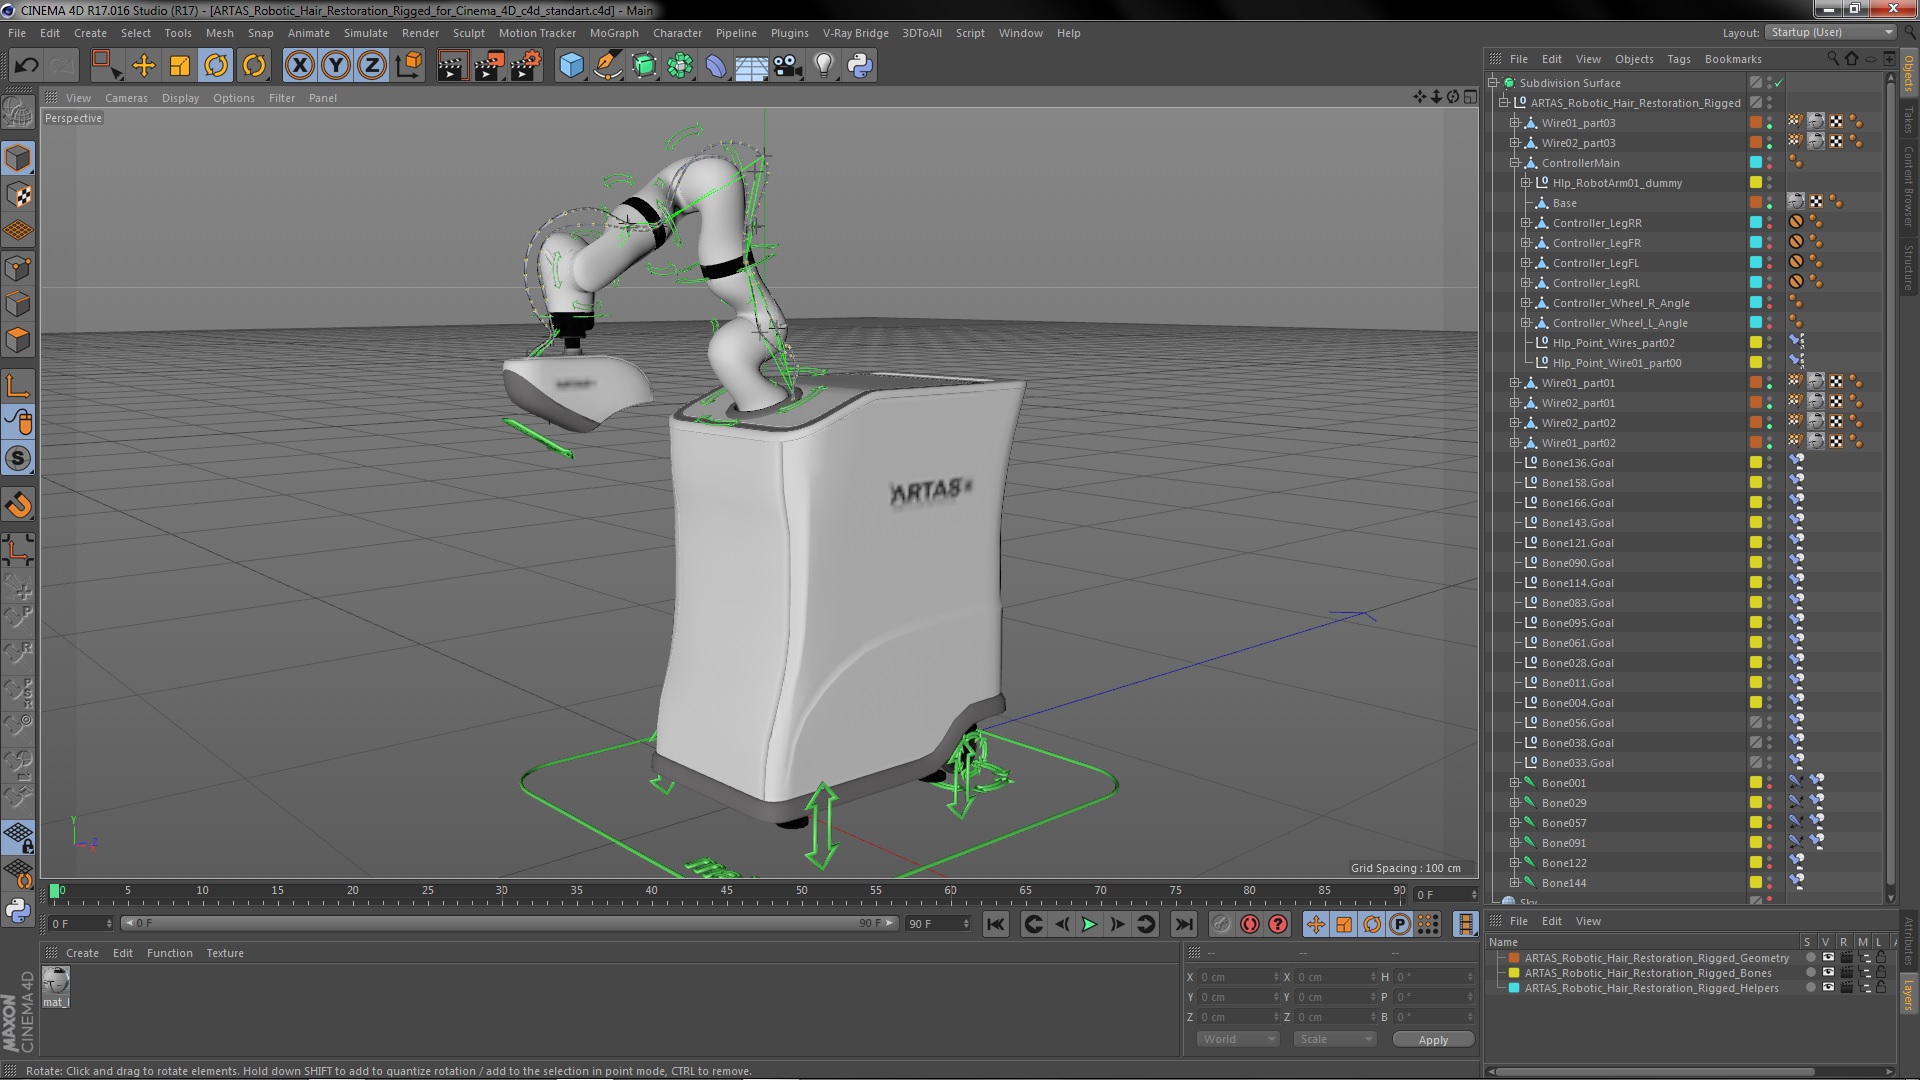Click the Undo arrow icon
Image resolution: width=1920 pixels, height=1080 pixels.
26,66
